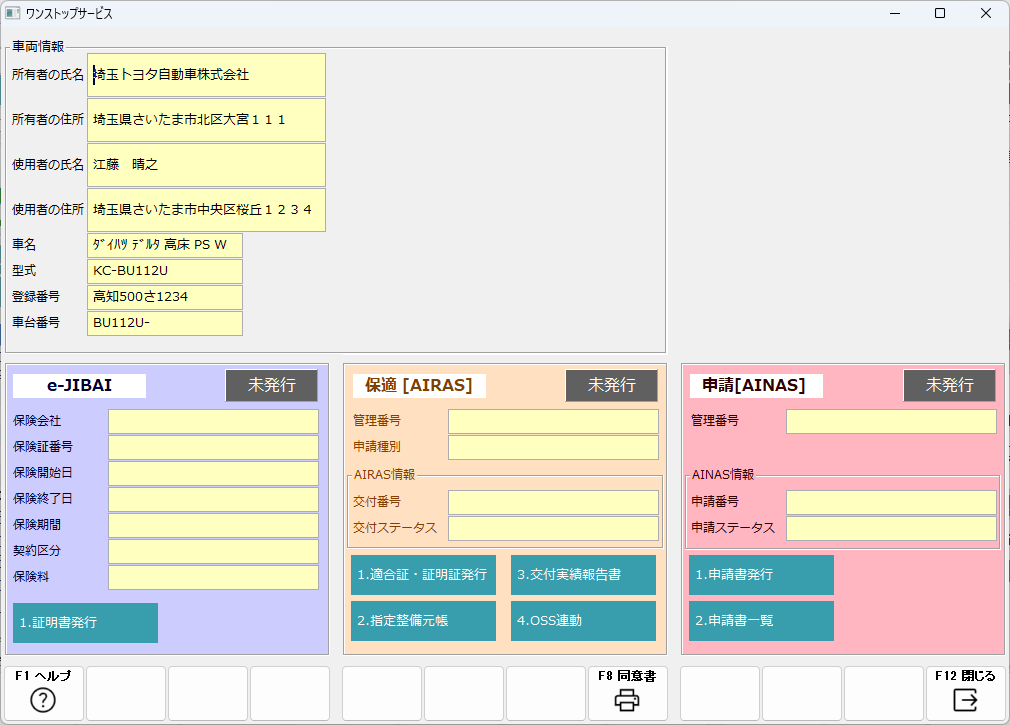Screen dimensions: 1010x725
Task: Click the 未発行 status in e-JIBAI panel
Action: (271, 386)
